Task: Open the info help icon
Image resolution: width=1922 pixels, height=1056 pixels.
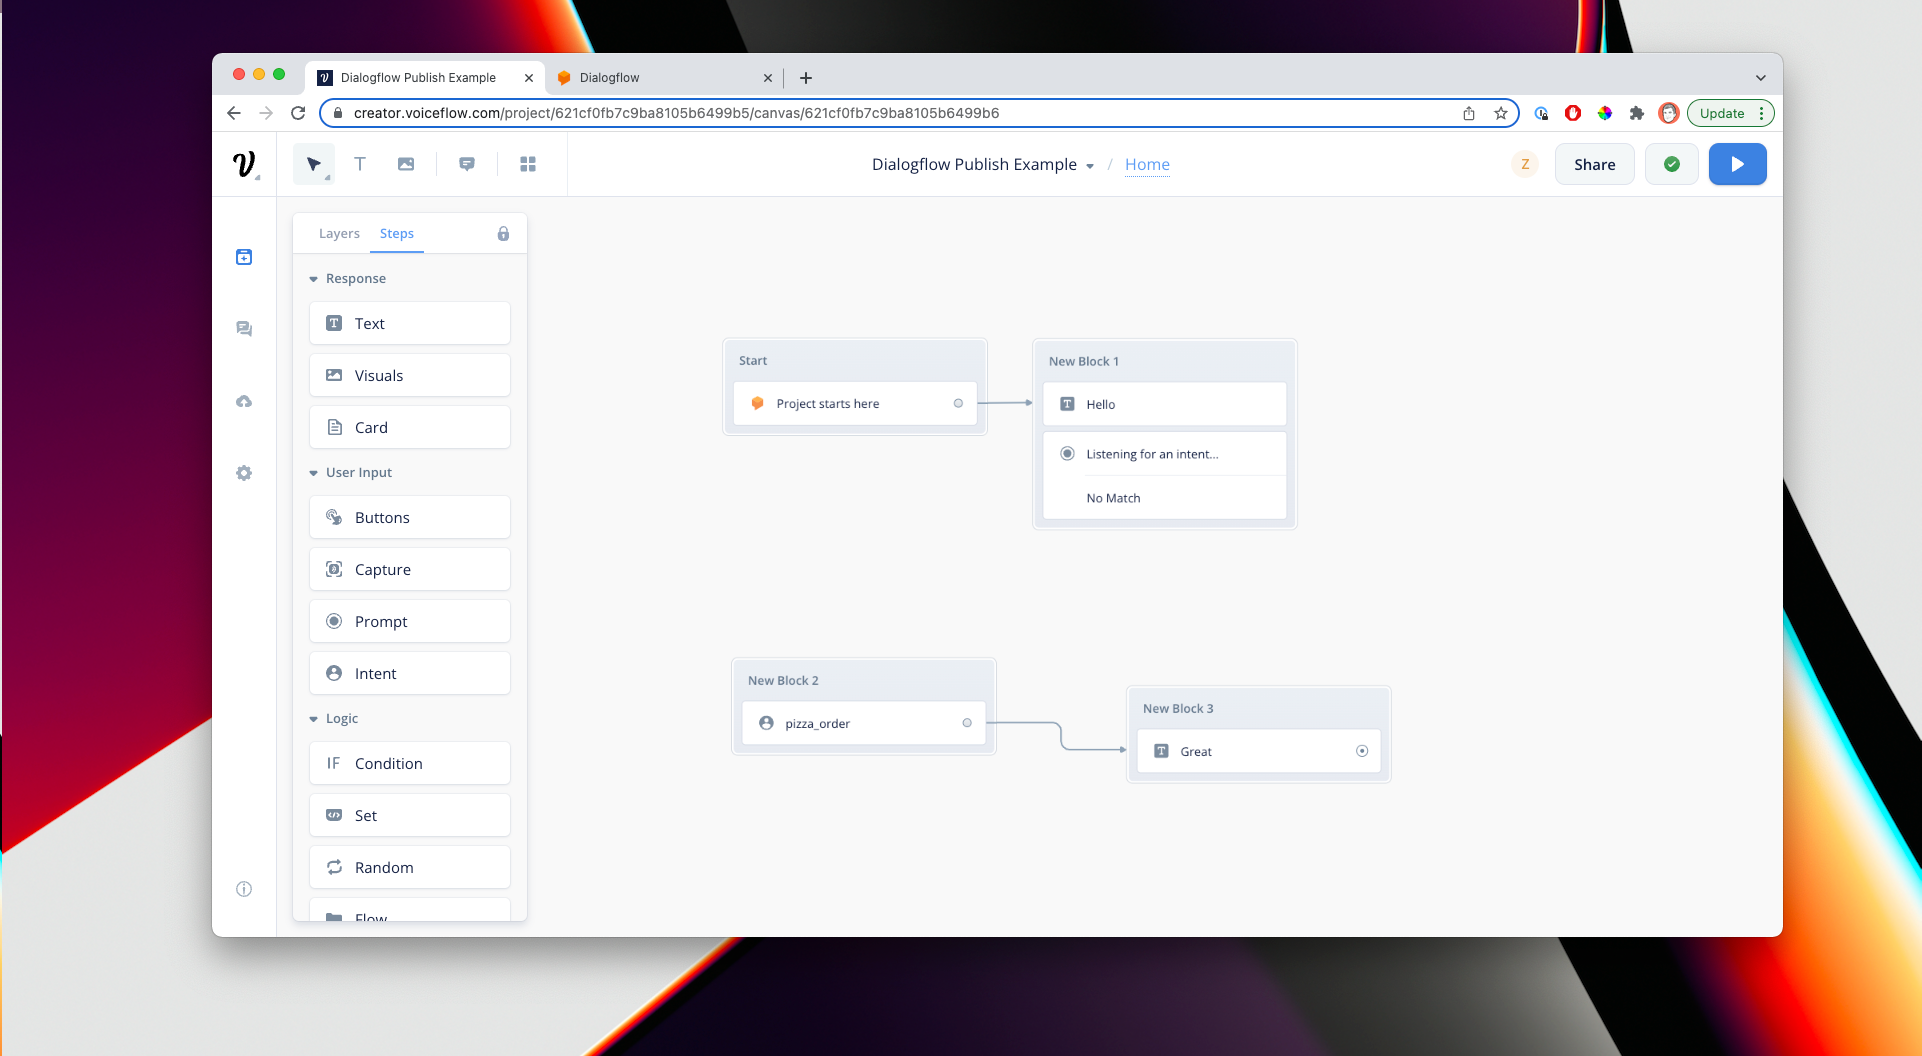Action: click(244, 889)
